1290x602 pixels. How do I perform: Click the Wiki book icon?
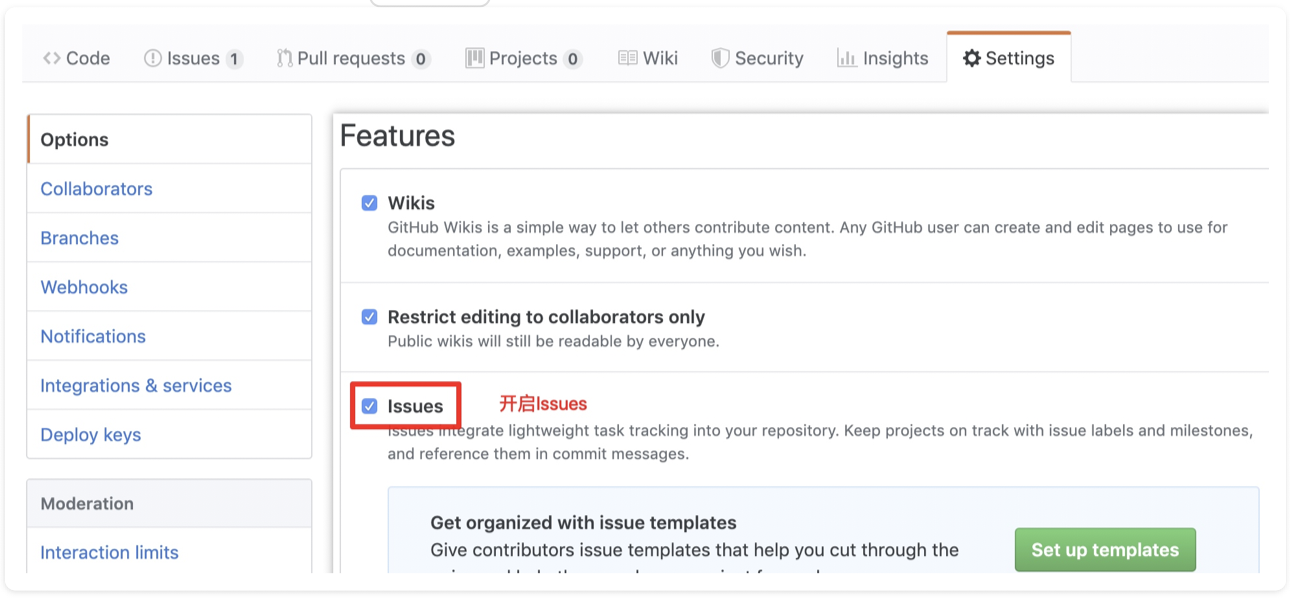click(x=628, y=59)
